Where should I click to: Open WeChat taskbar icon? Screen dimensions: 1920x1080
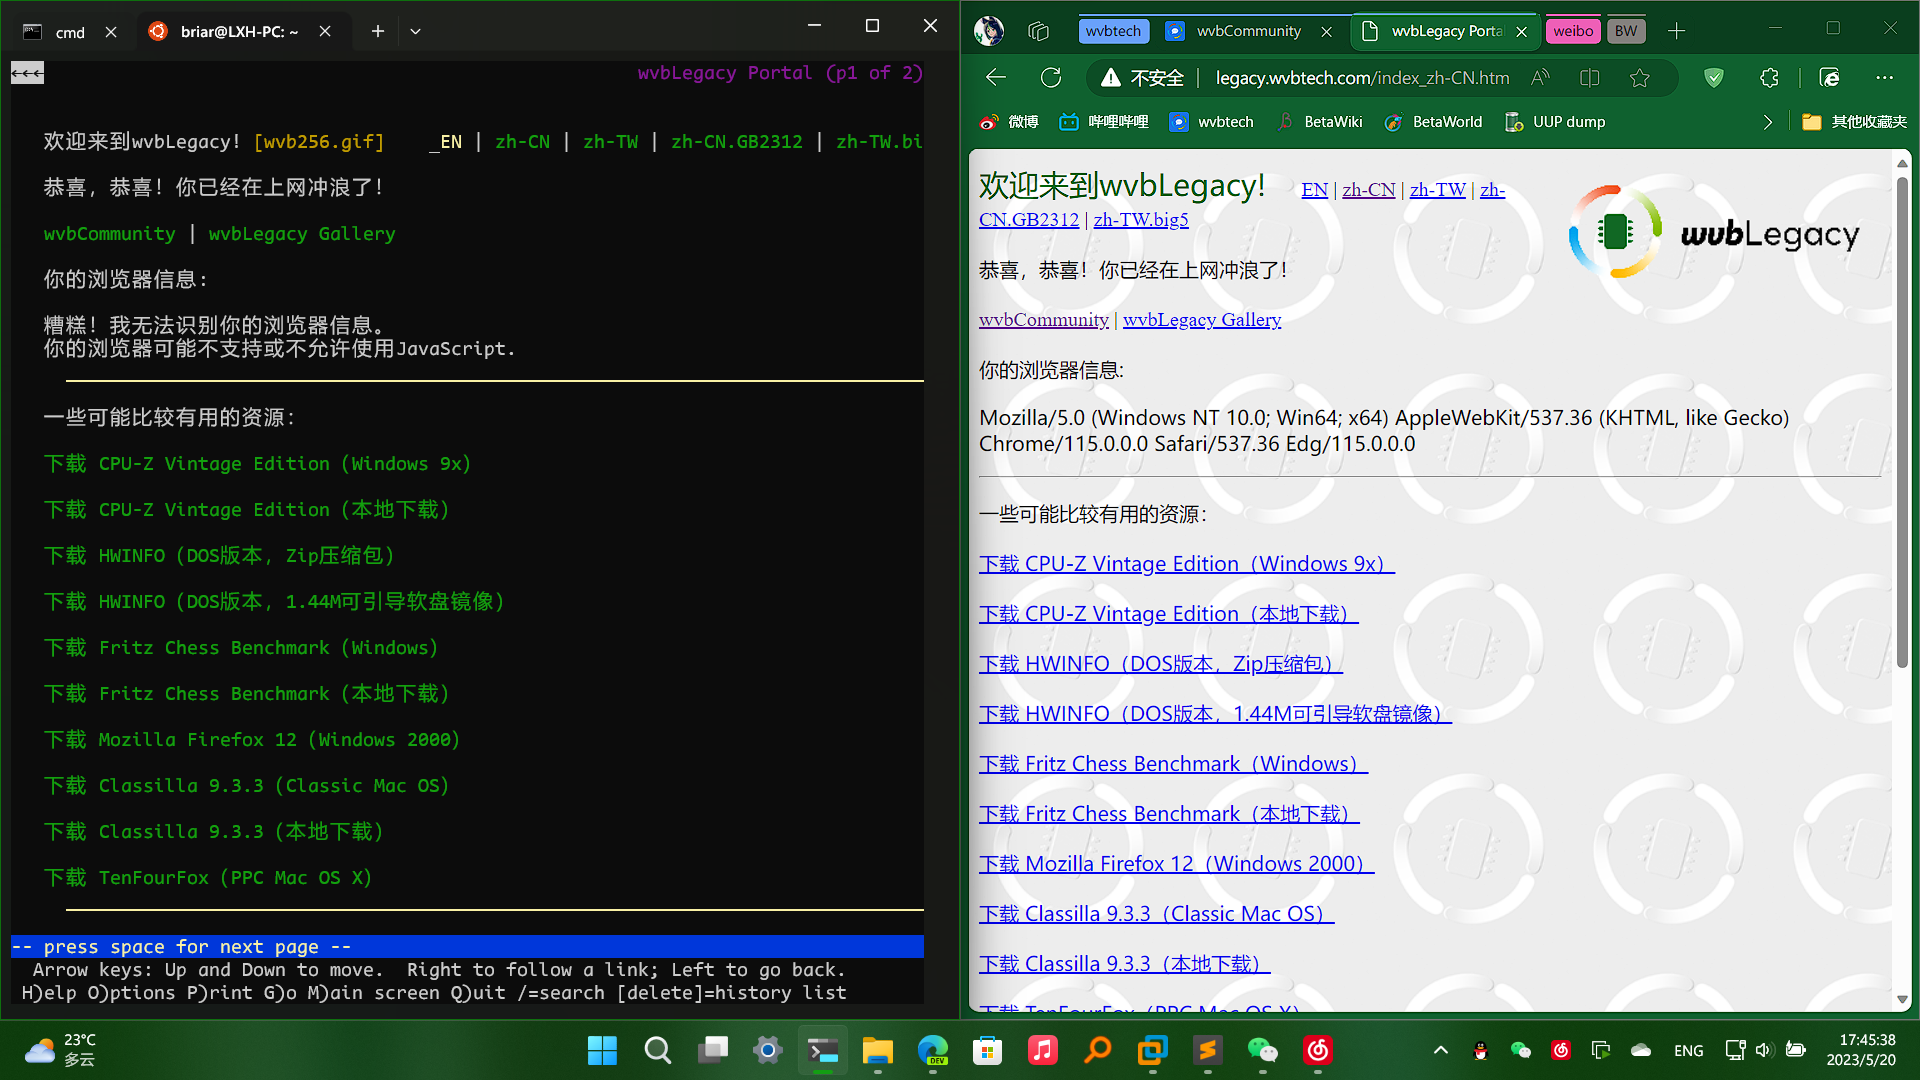(x=1263, y=1050)
